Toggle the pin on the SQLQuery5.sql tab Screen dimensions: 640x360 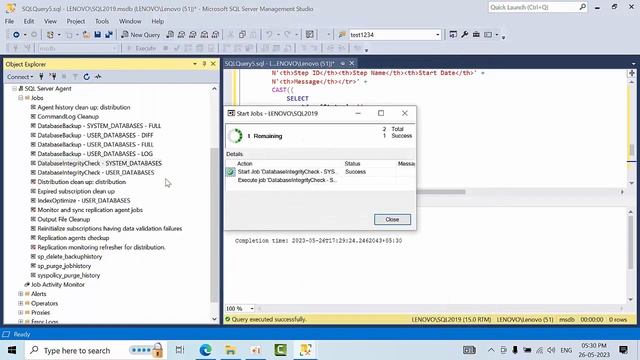pyautogui.click(x=342, y=63)
